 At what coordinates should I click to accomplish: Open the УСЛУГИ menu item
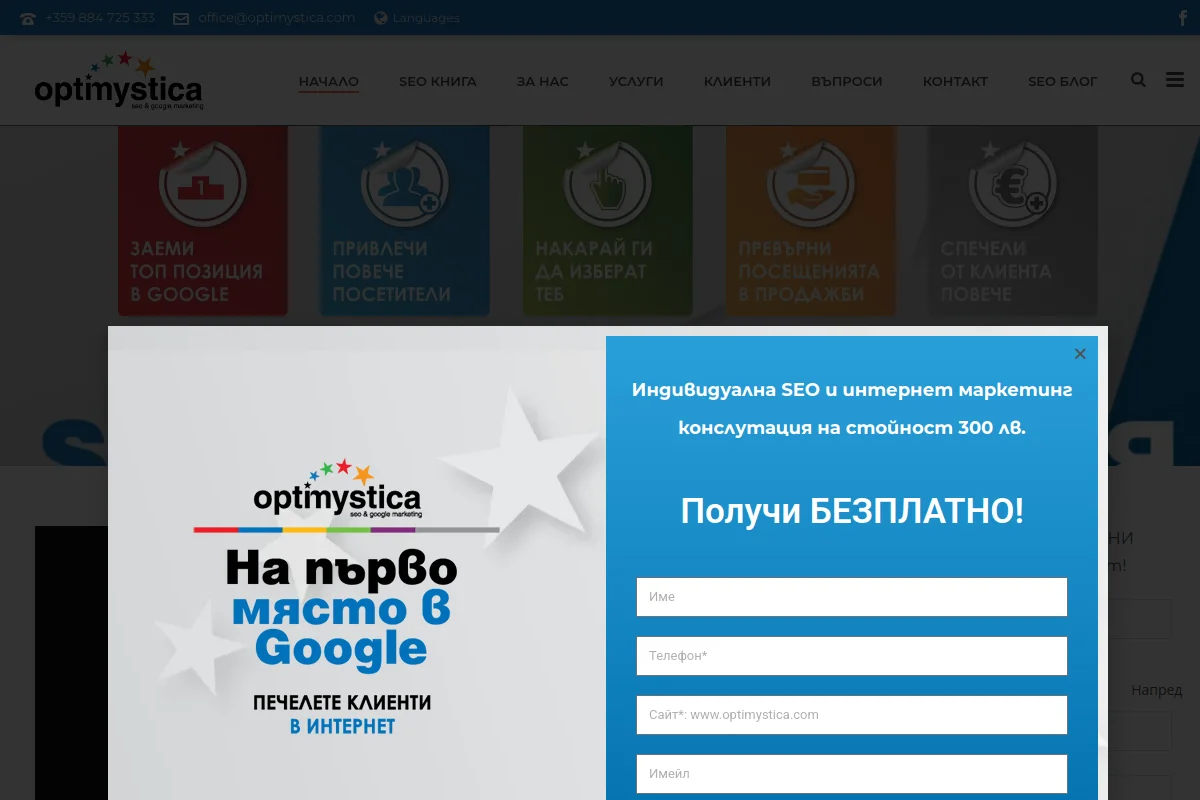pos(636,82)
